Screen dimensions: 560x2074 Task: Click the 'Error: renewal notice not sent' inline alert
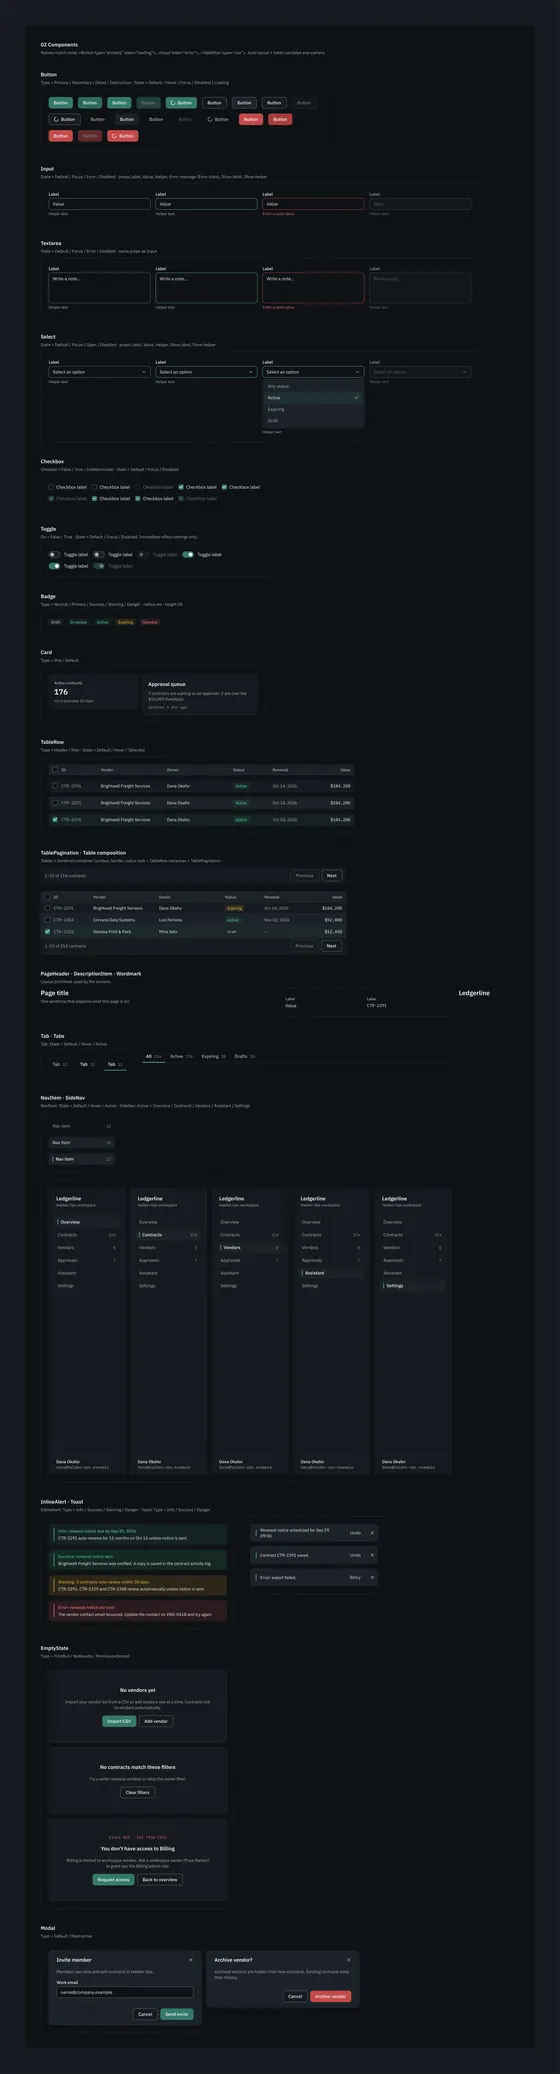click(140, 1611)
